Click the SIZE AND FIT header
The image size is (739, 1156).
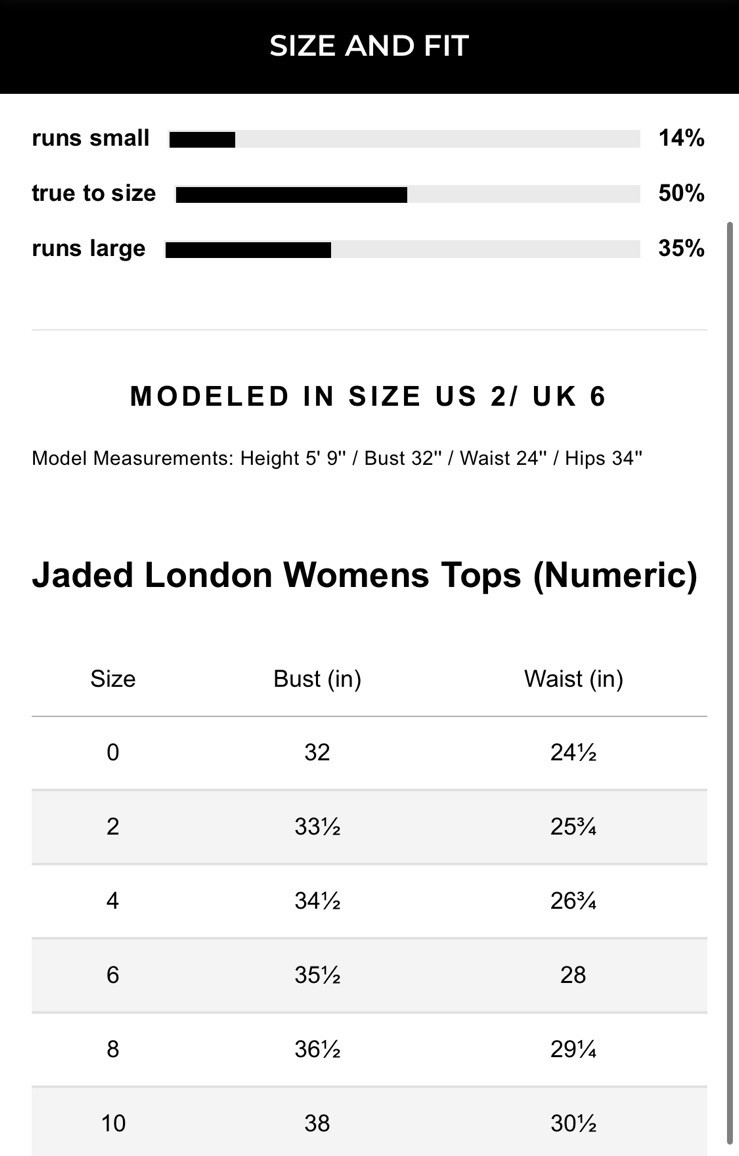pyautogui.click(x=369, y=46)
